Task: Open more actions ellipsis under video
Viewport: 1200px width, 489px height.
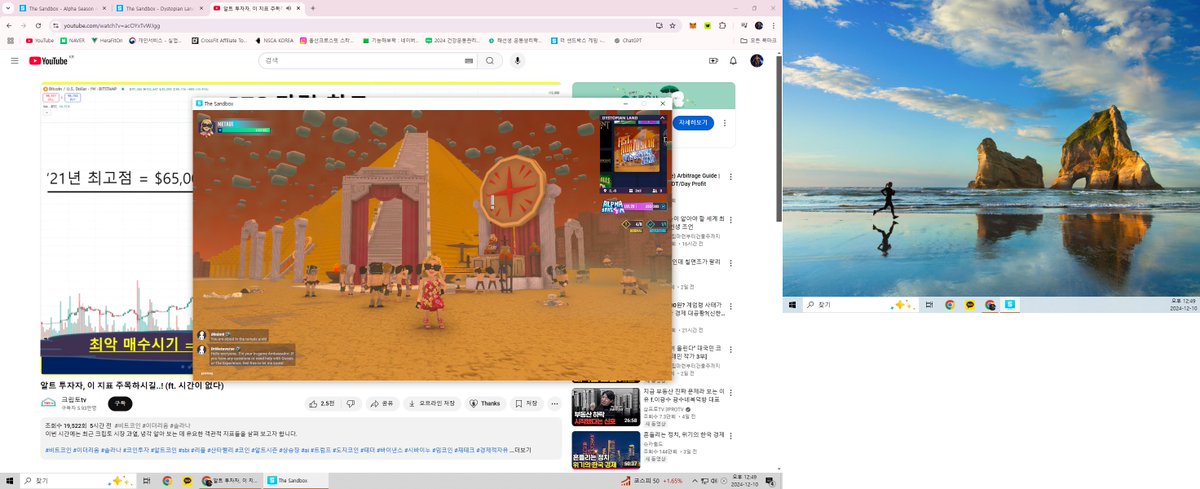Action: (553, 403)
